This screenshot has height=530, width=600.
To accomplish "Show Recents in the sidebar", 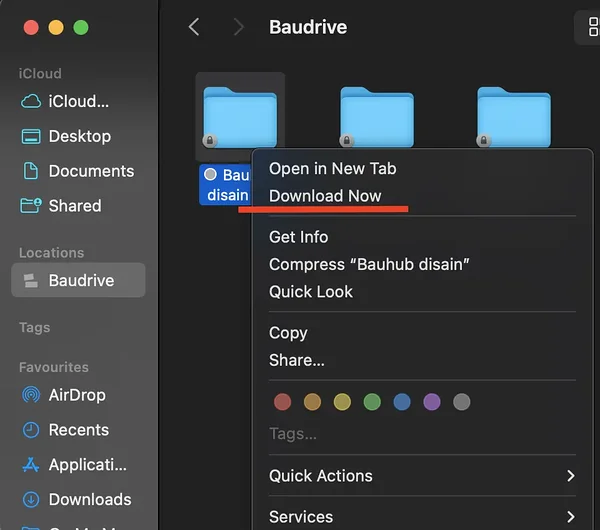I will [78, 430].
